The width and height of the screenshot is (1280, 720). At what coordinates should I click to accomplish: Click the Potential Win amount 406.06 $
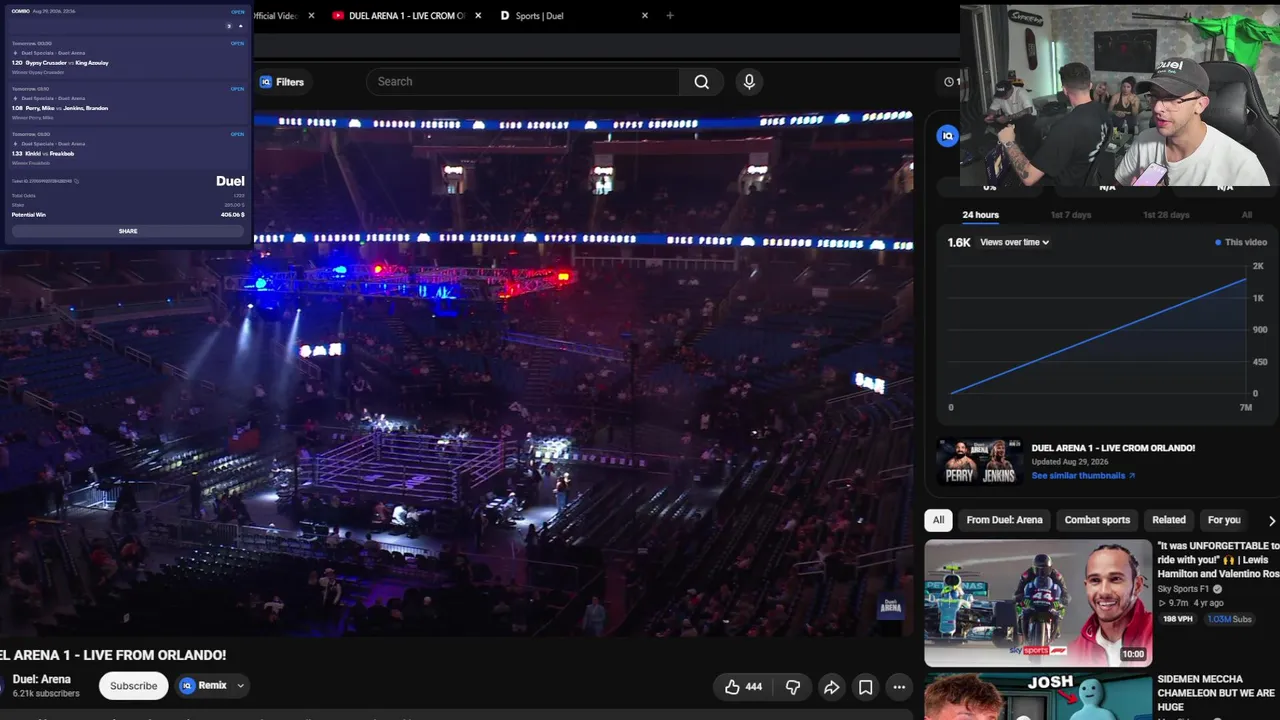233,215
